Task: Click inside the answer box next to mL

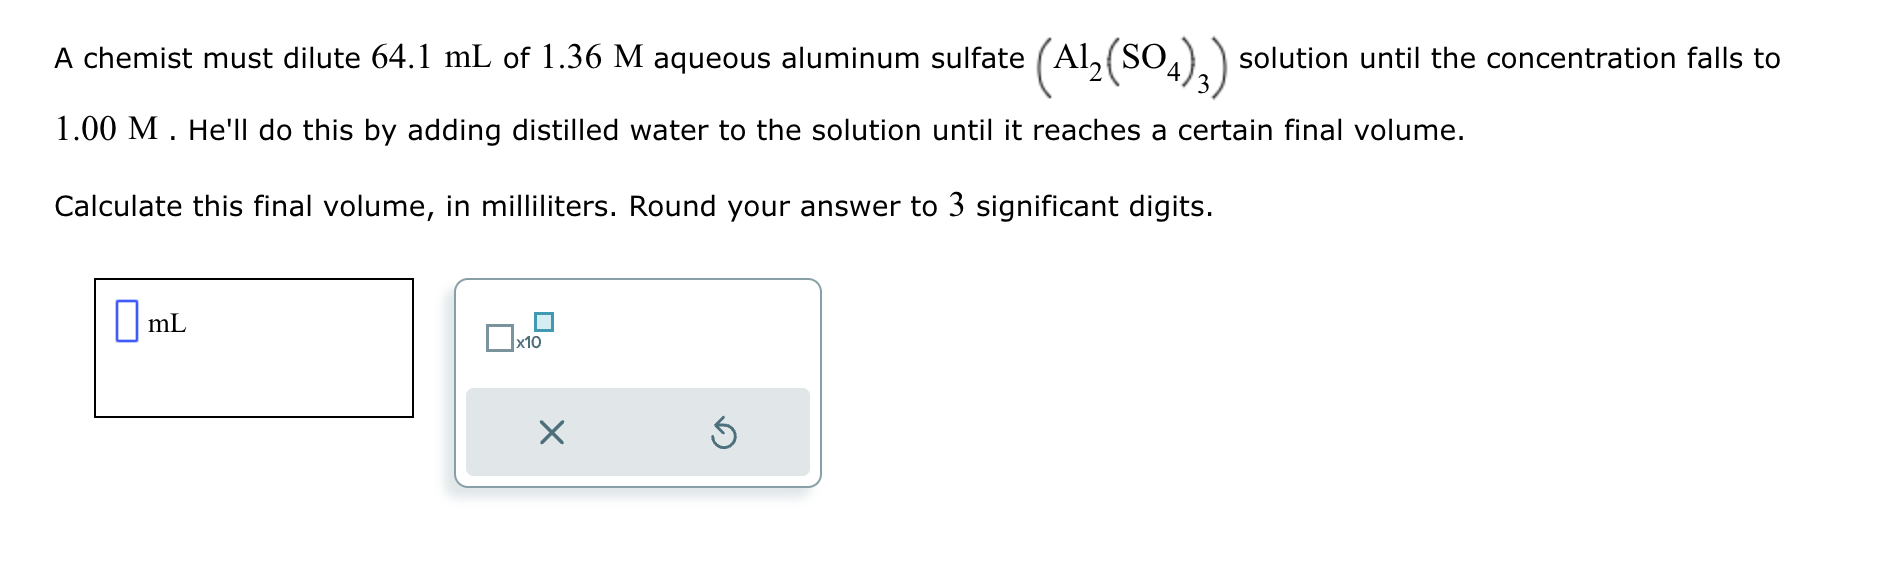Action: pos(125,322)
